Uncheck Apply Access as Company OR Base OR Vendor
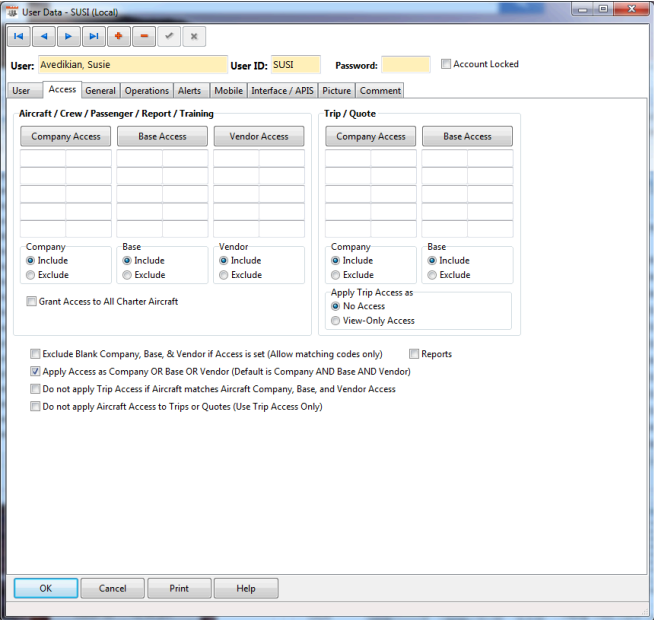 (35, 371)
